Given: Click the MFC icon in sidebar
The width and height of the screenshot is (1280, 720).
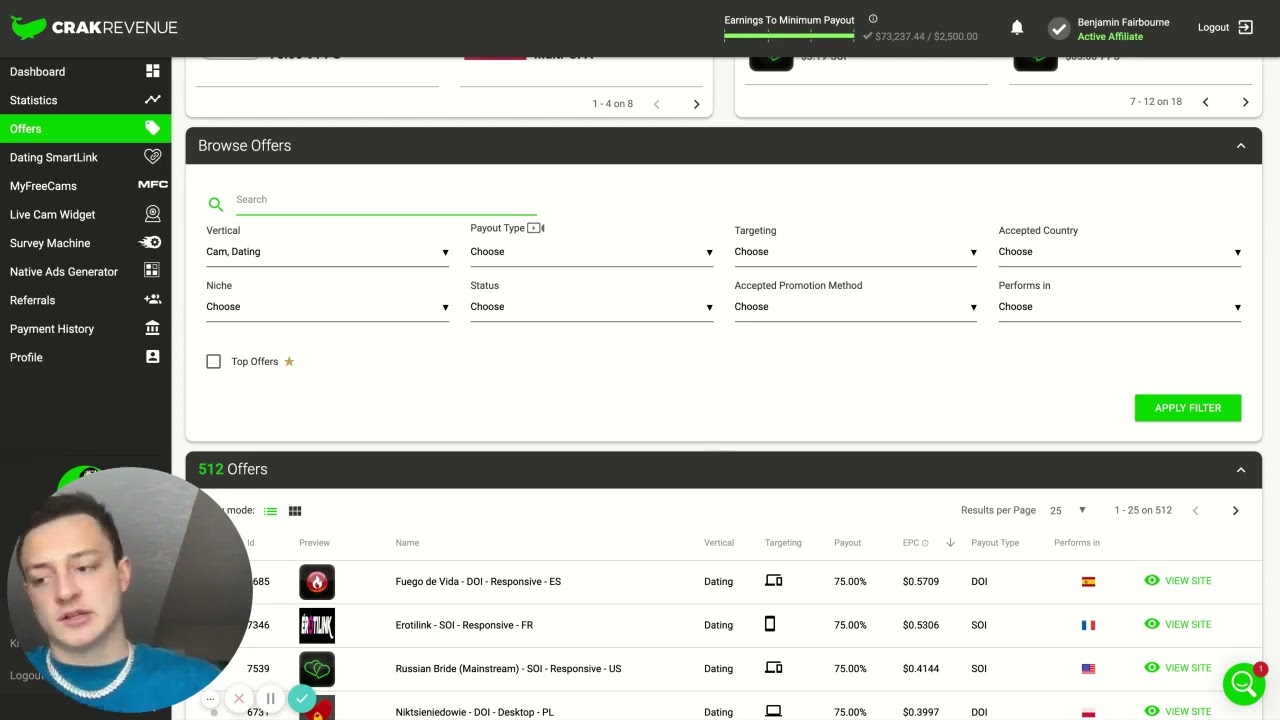Looking at the screenshot, I should pos(152,185).
